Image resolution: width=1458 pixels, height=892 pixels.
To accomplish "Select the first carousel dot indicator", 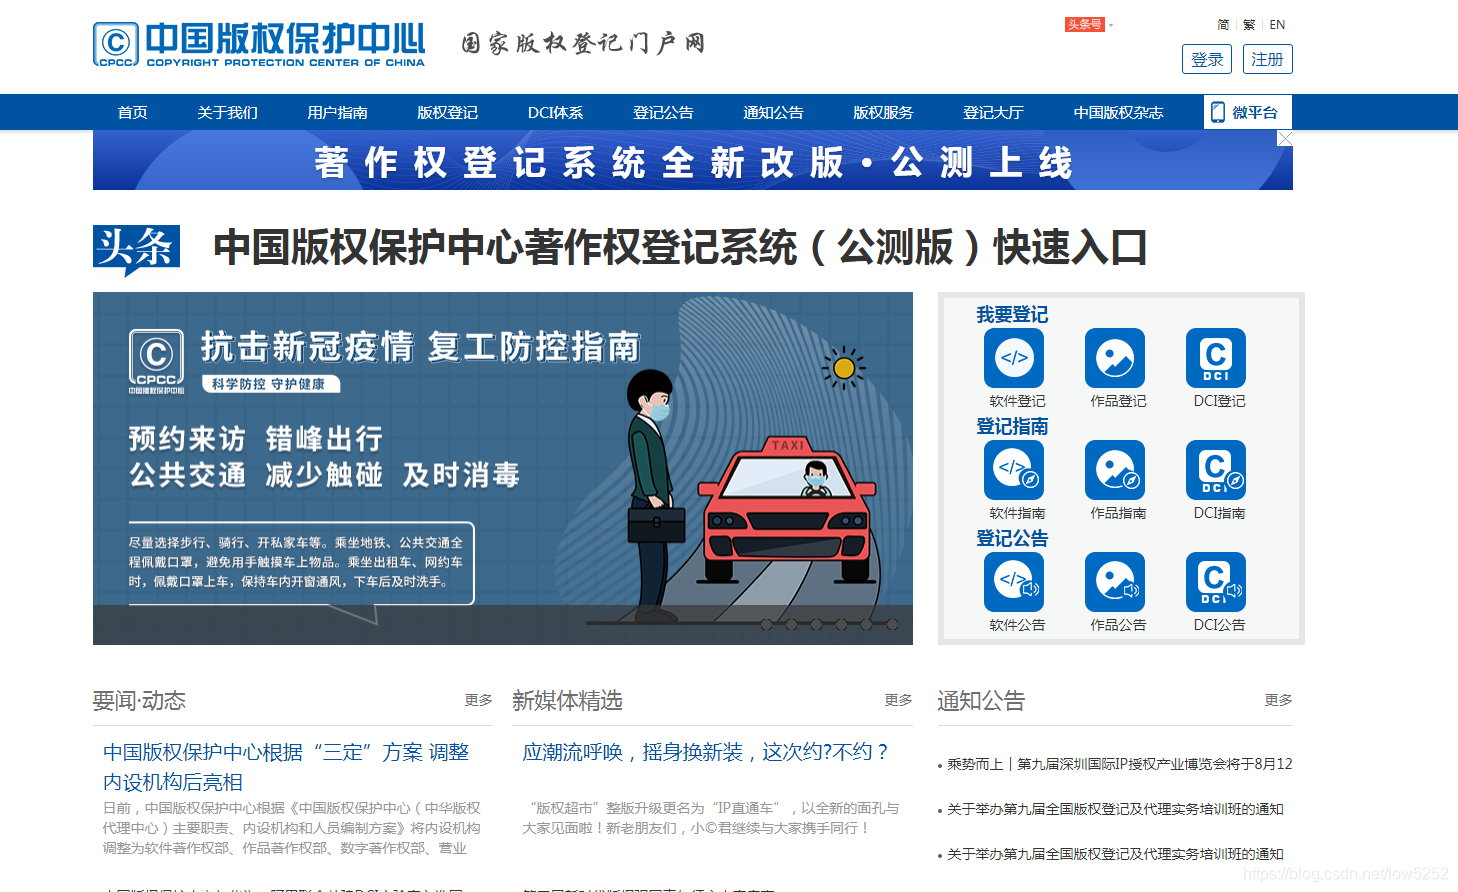I will [x=766, y=624].
